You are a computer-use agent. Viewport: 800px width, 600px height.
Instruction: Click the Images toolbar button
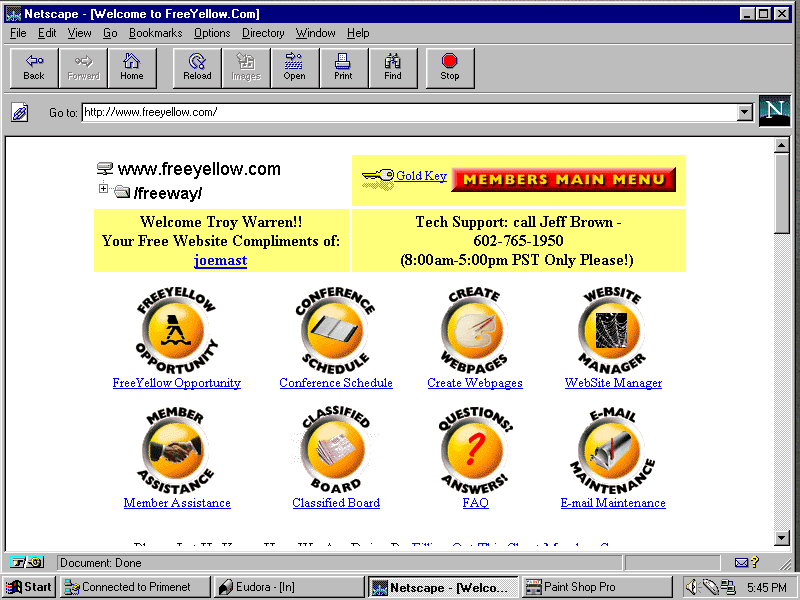point(246,68)
